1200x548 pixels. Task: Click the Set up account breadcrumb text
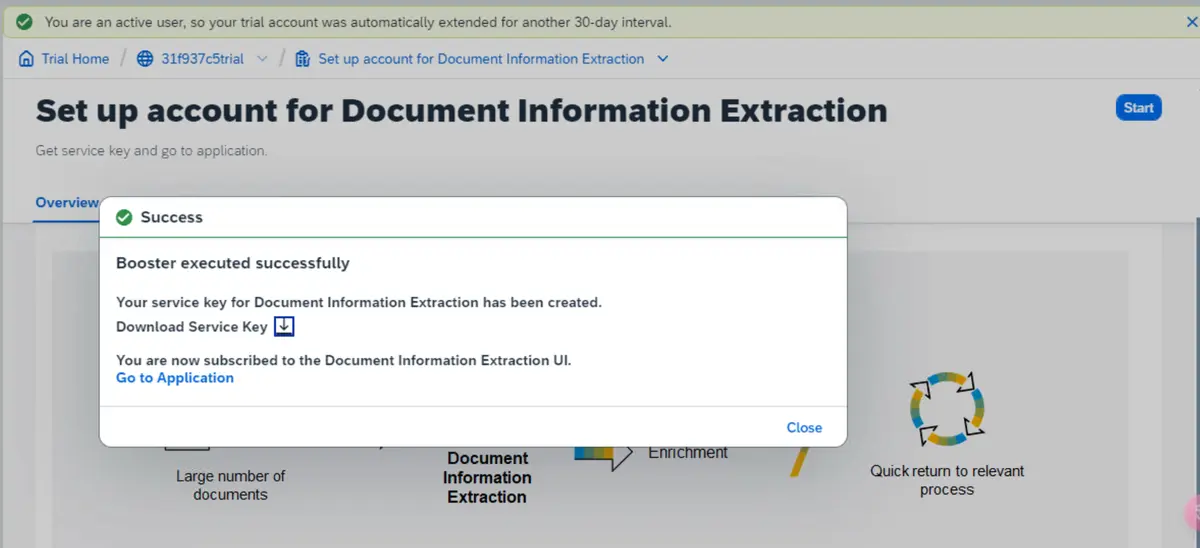point(481,59)
